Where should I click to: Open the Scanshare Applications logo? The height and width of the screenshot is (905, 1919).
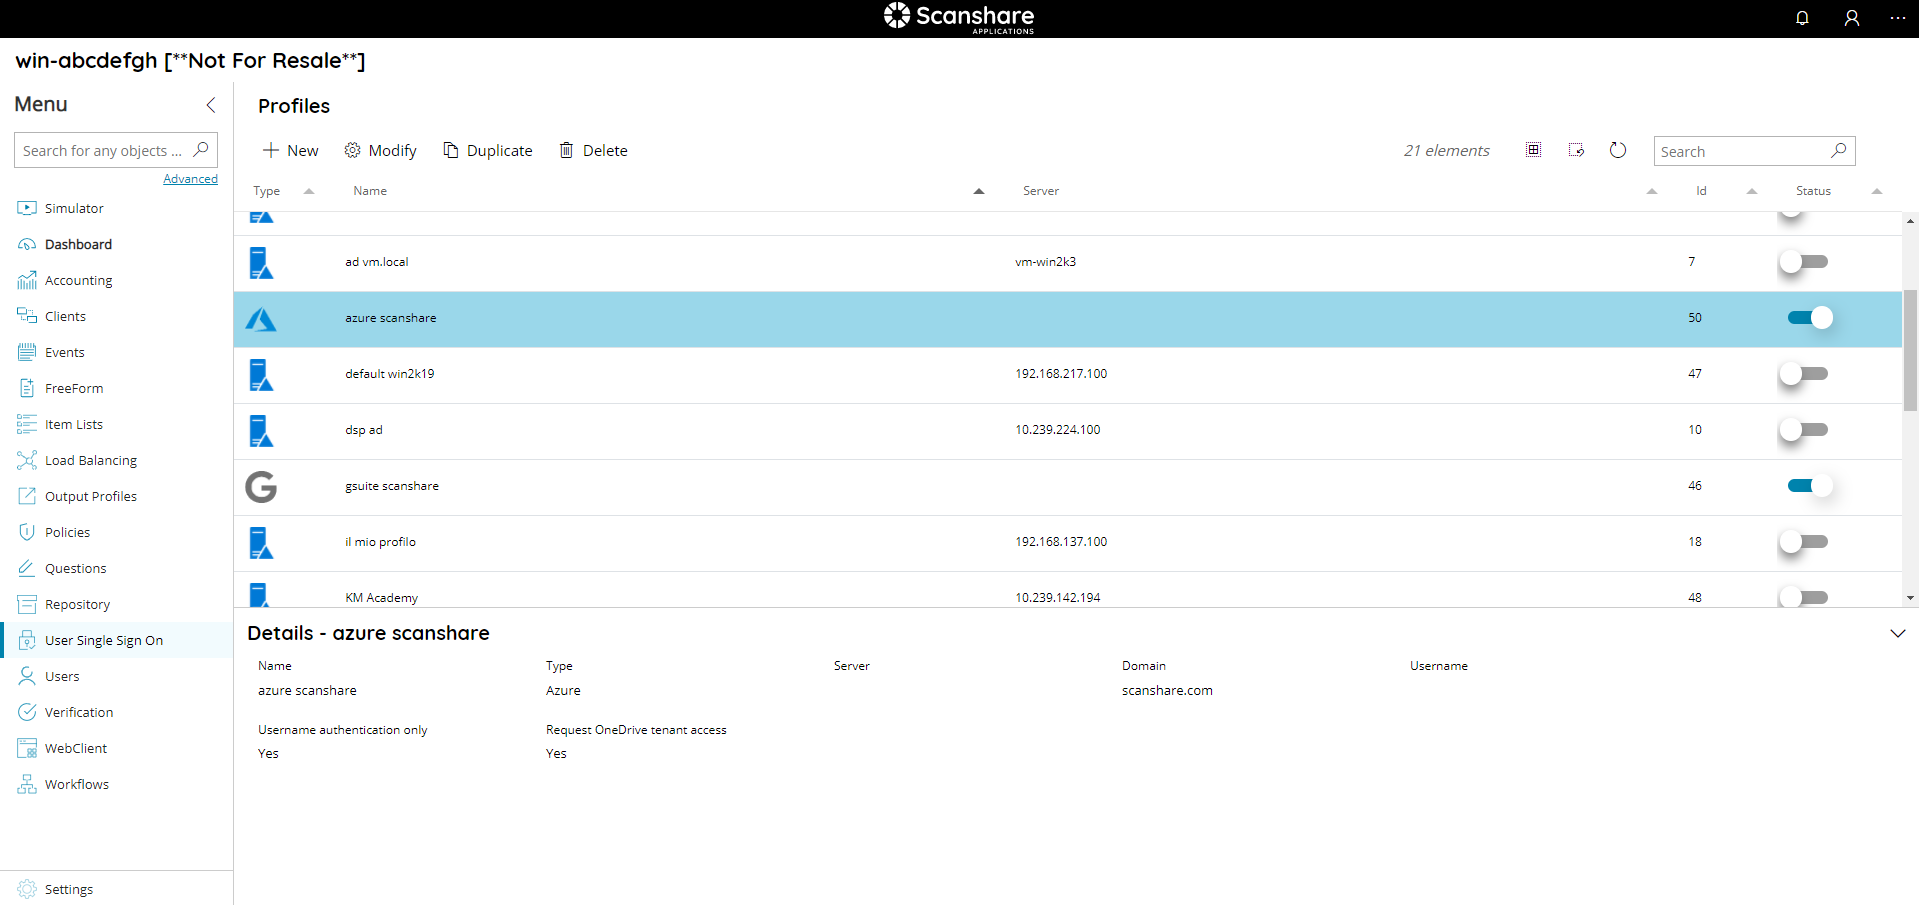tap(958, 18)
